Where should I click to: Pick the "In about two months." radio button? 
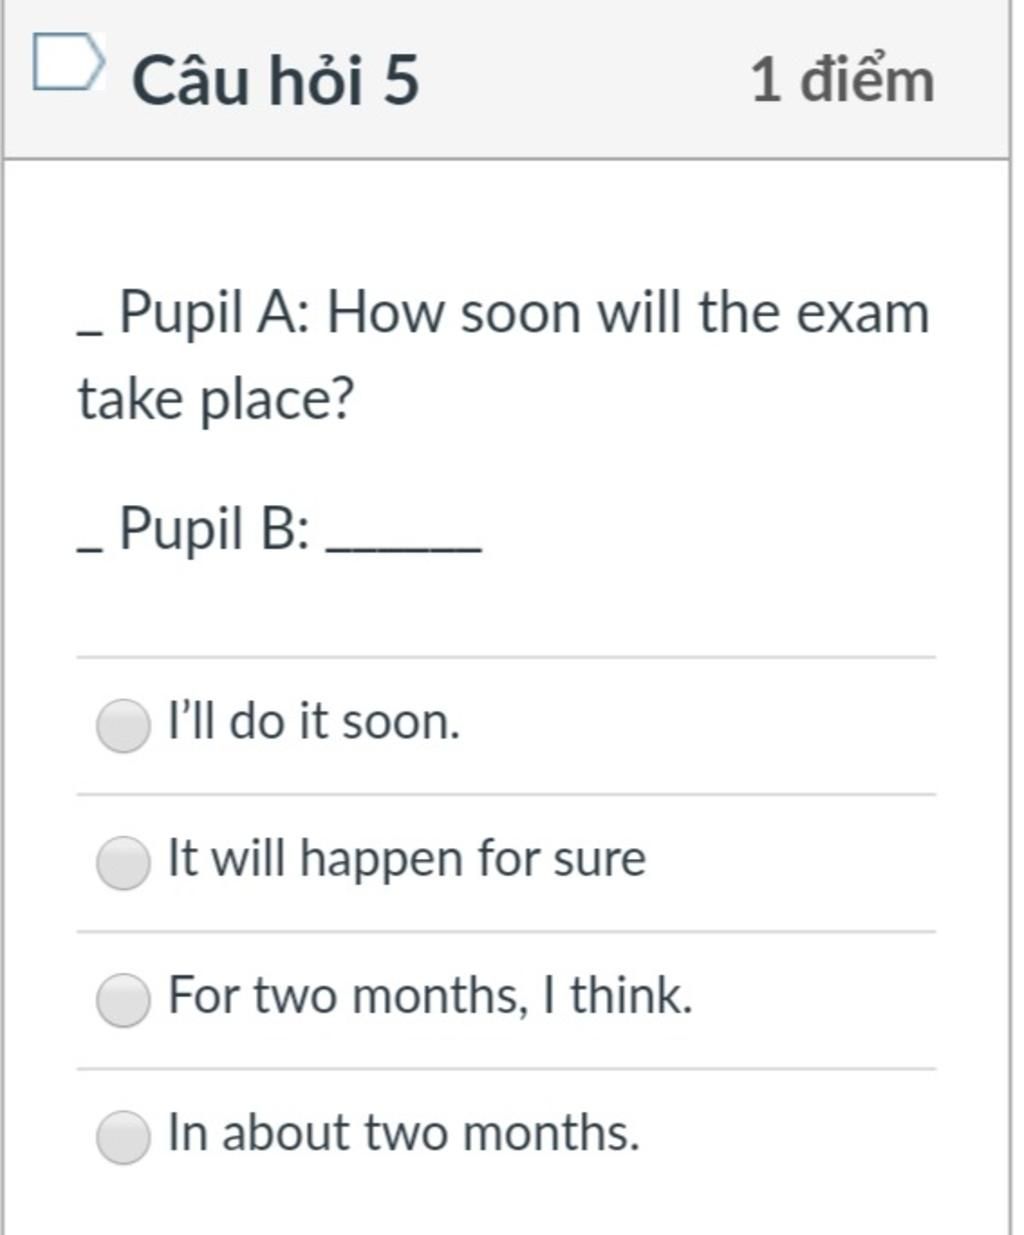123,1136
